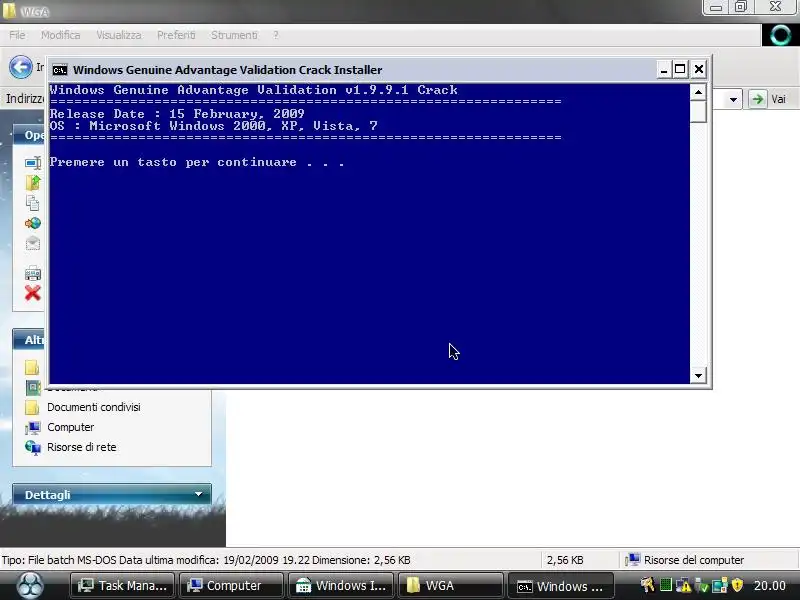Open the console window's system menu icon
800x600 pixels.
[60, 70]
